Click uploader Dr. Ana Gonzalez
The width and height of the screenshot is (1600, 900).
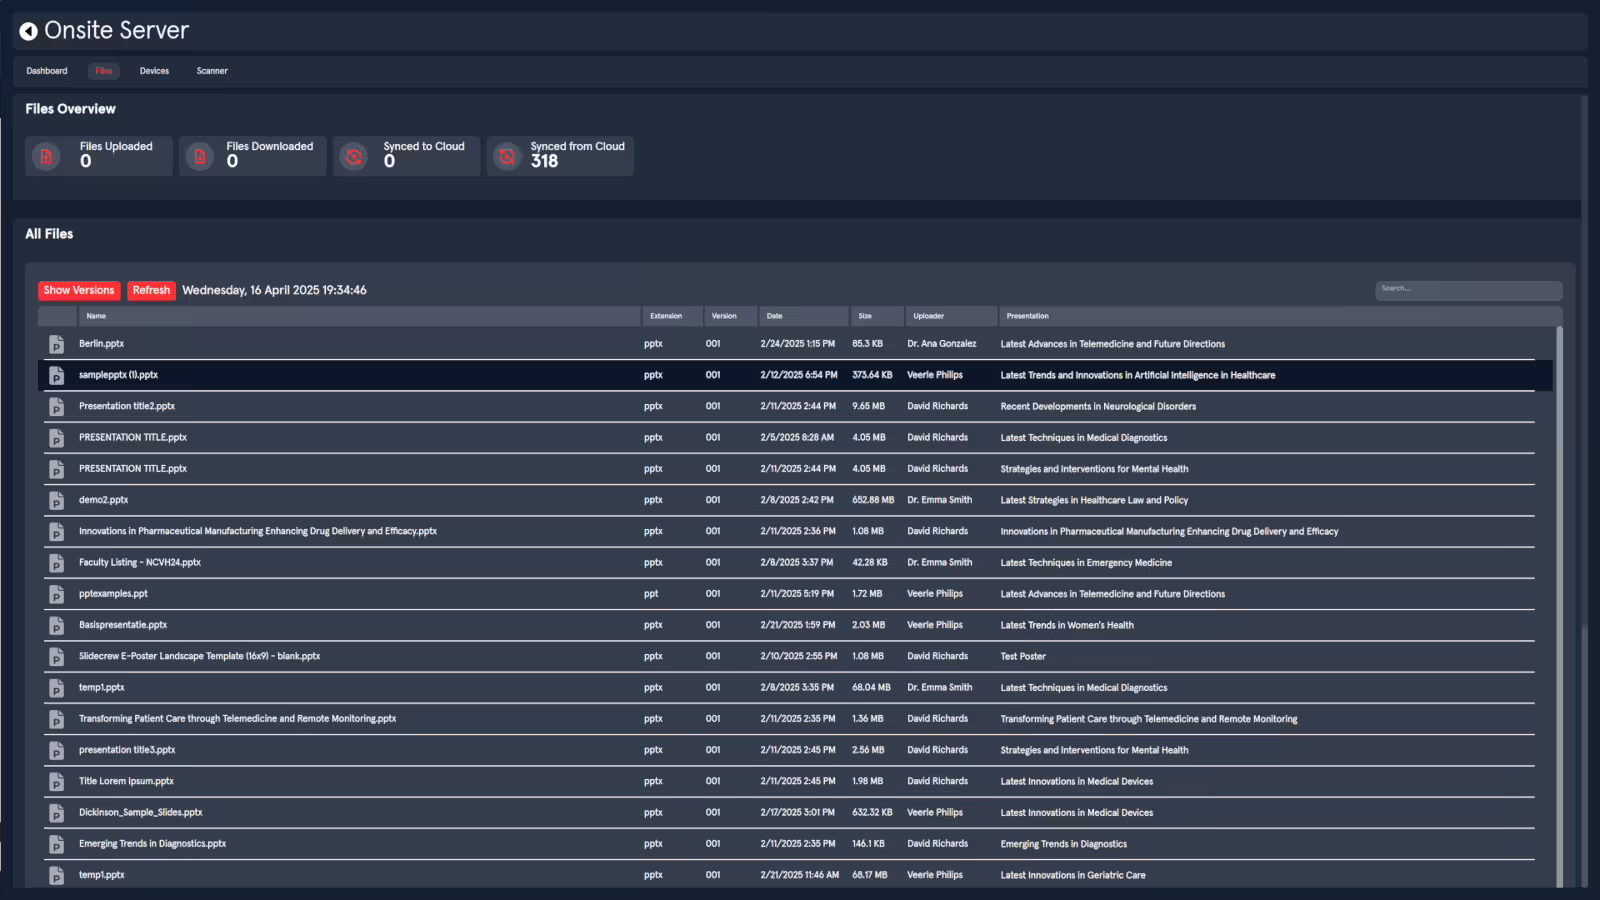tap(942, 344)
